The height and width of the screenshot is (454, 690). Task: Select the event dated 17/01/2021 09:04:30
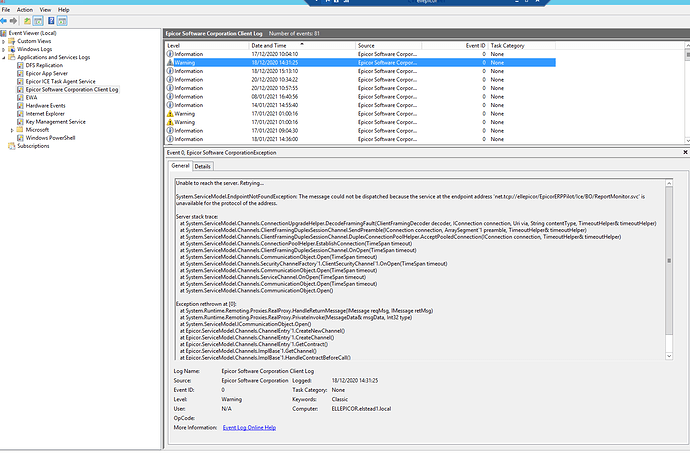pos(360,131)
